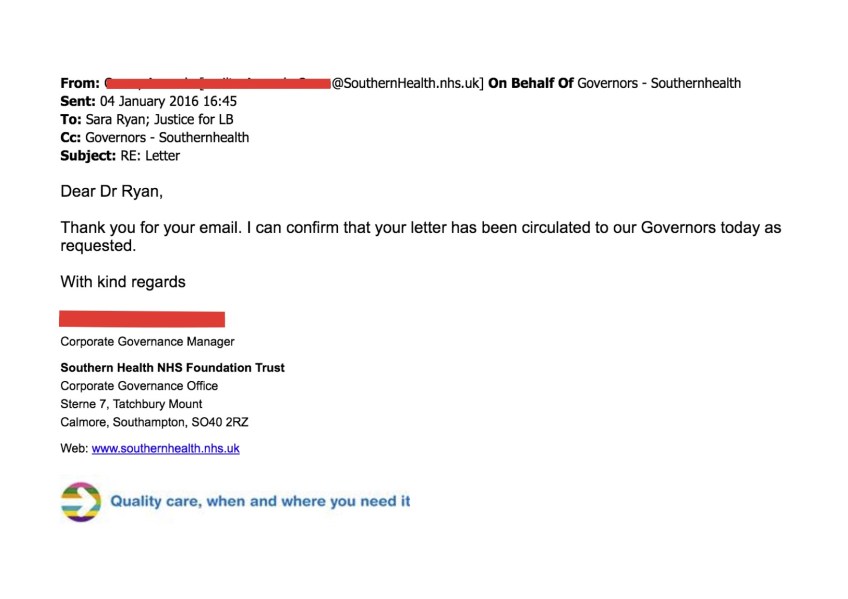Select the @SouthernHealth.nhs.uk email address

click(407, 84)
